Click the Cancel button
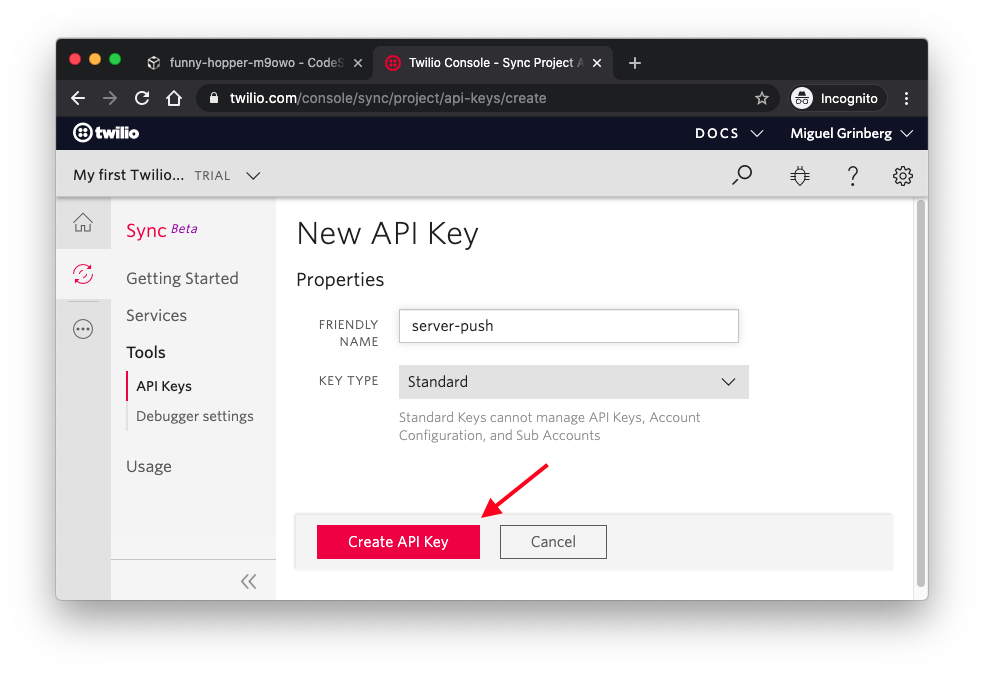This screenshot has height=674, width=984. point(553,542)
